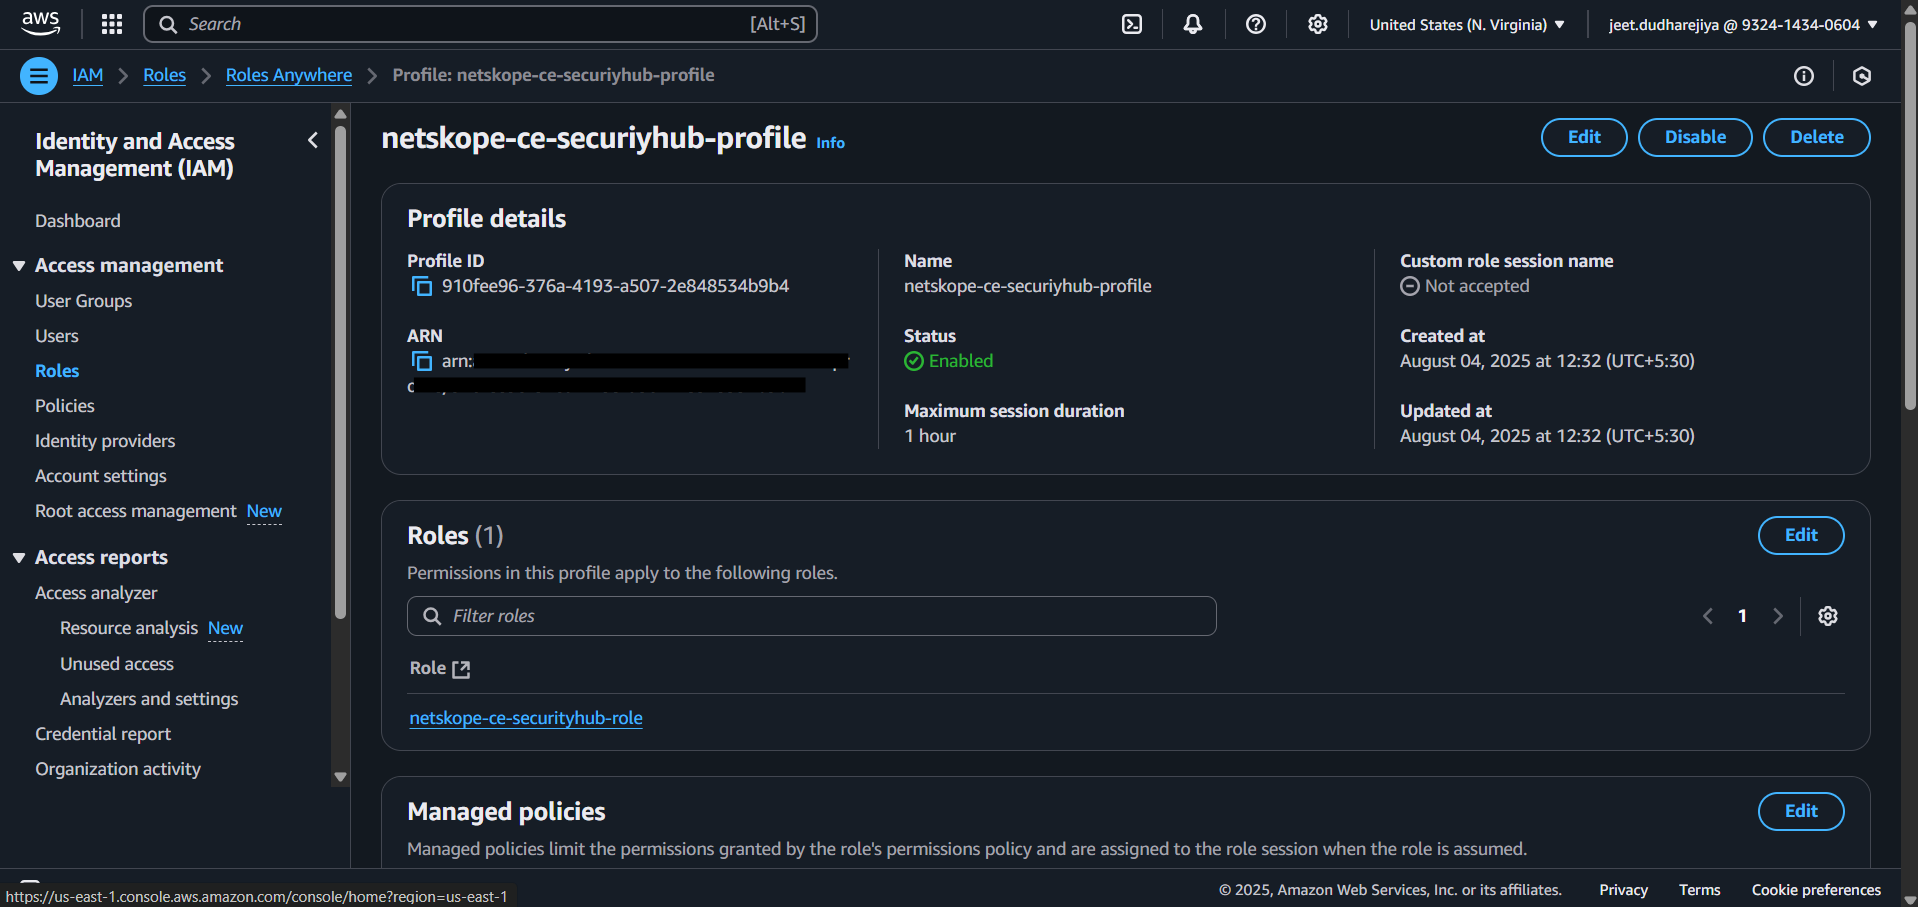Open the info panel icon

1804,76
